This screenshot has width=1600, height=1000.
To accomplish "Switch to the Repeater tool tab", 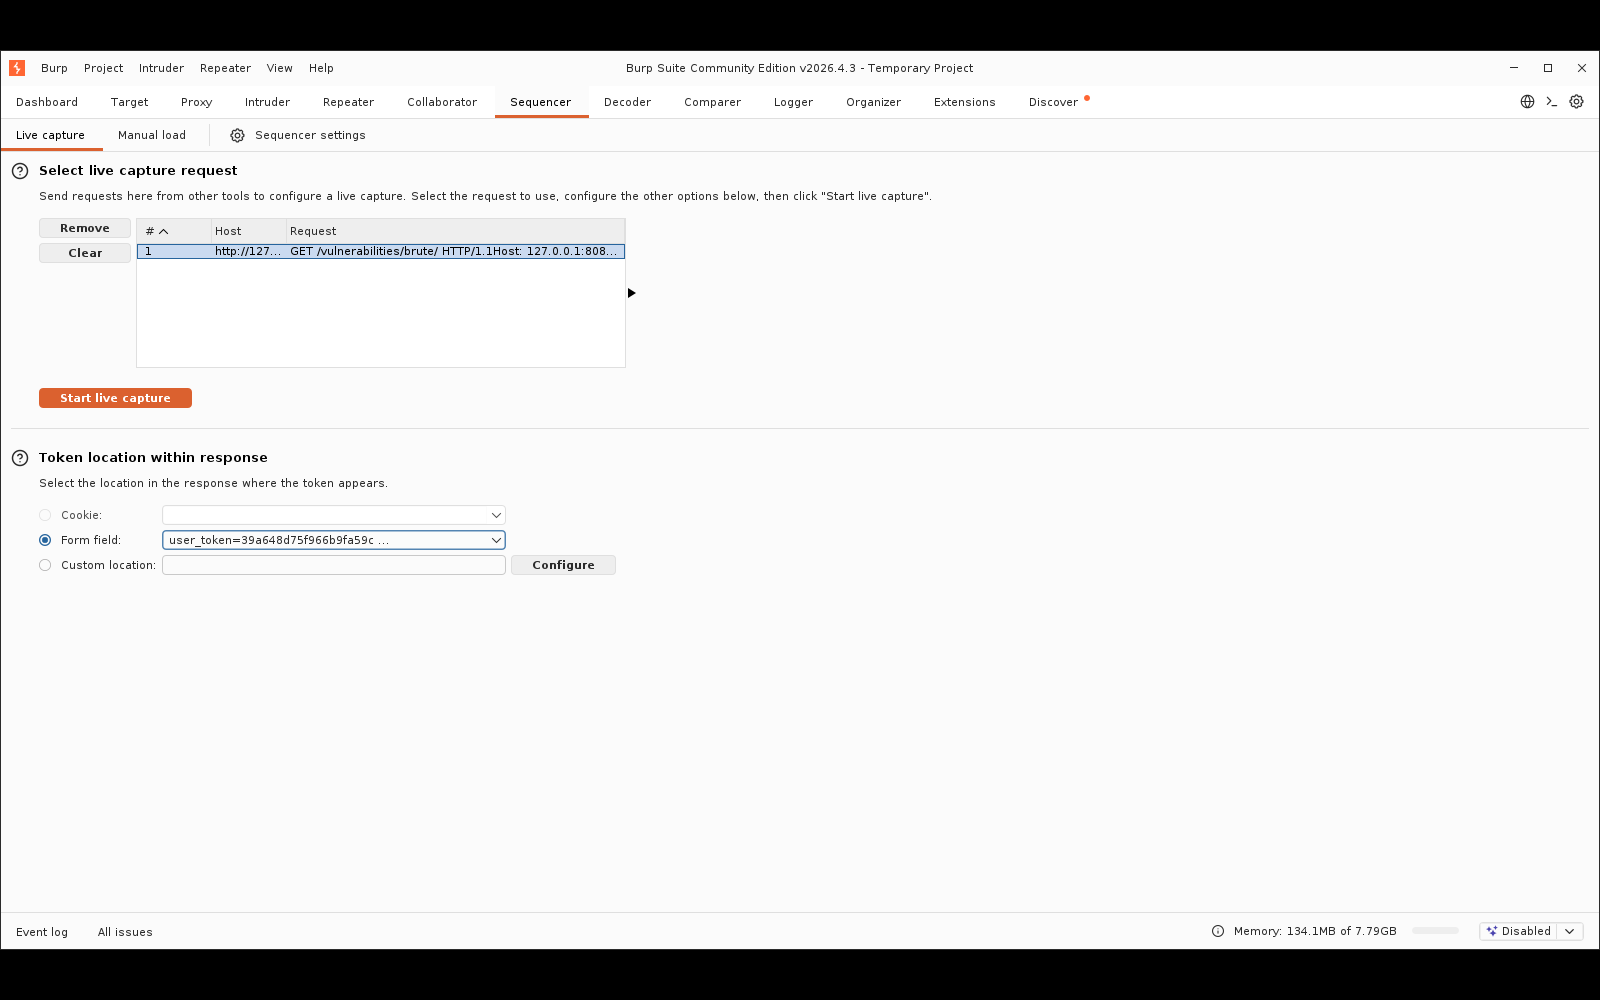I will (x=348, y=102).
